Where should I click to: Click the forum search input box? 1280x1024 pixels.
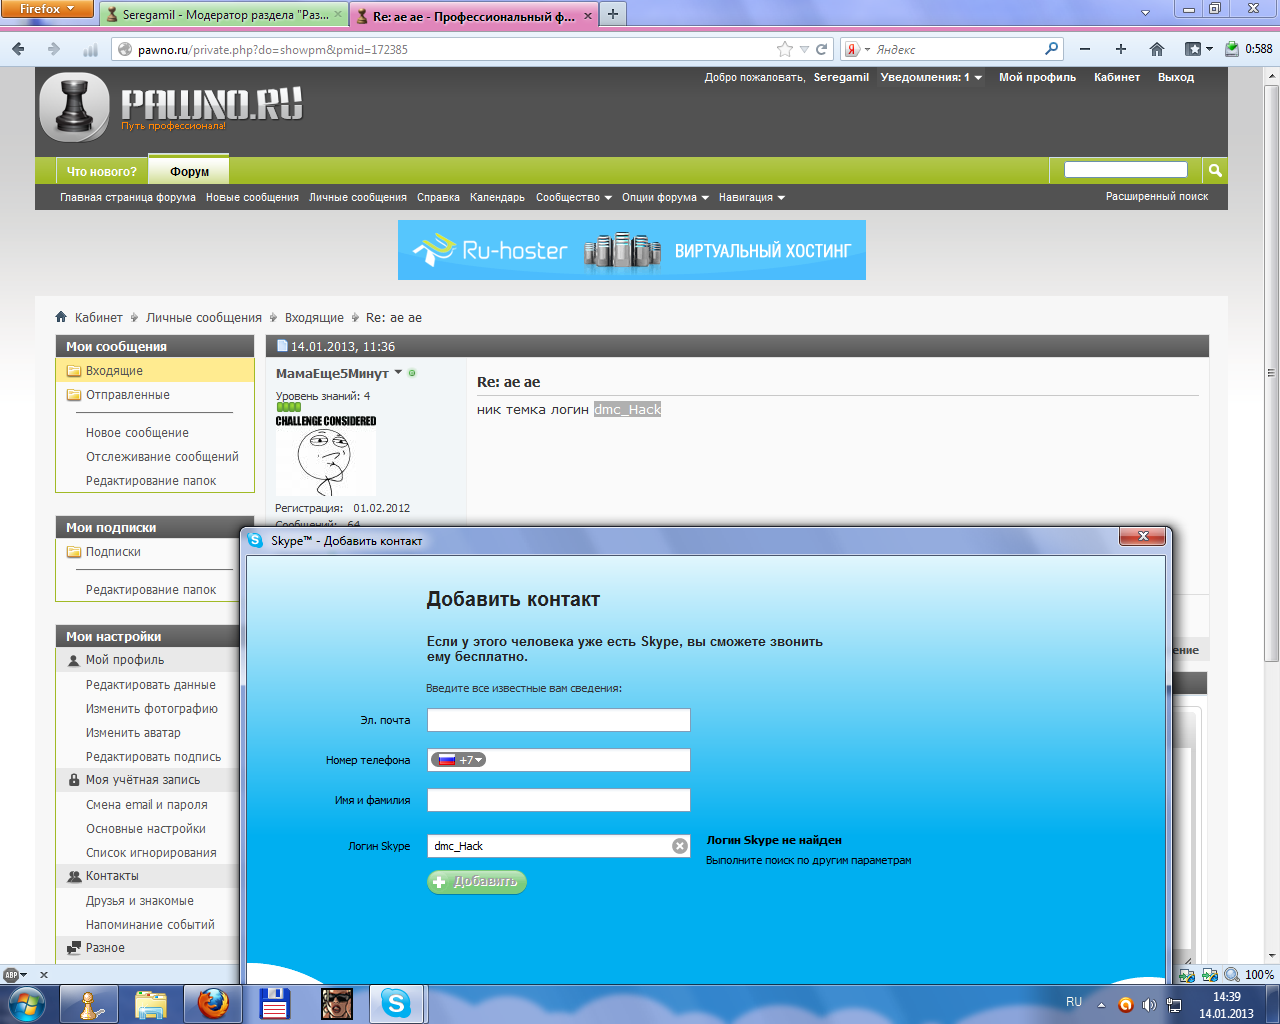coord(1126,170)
